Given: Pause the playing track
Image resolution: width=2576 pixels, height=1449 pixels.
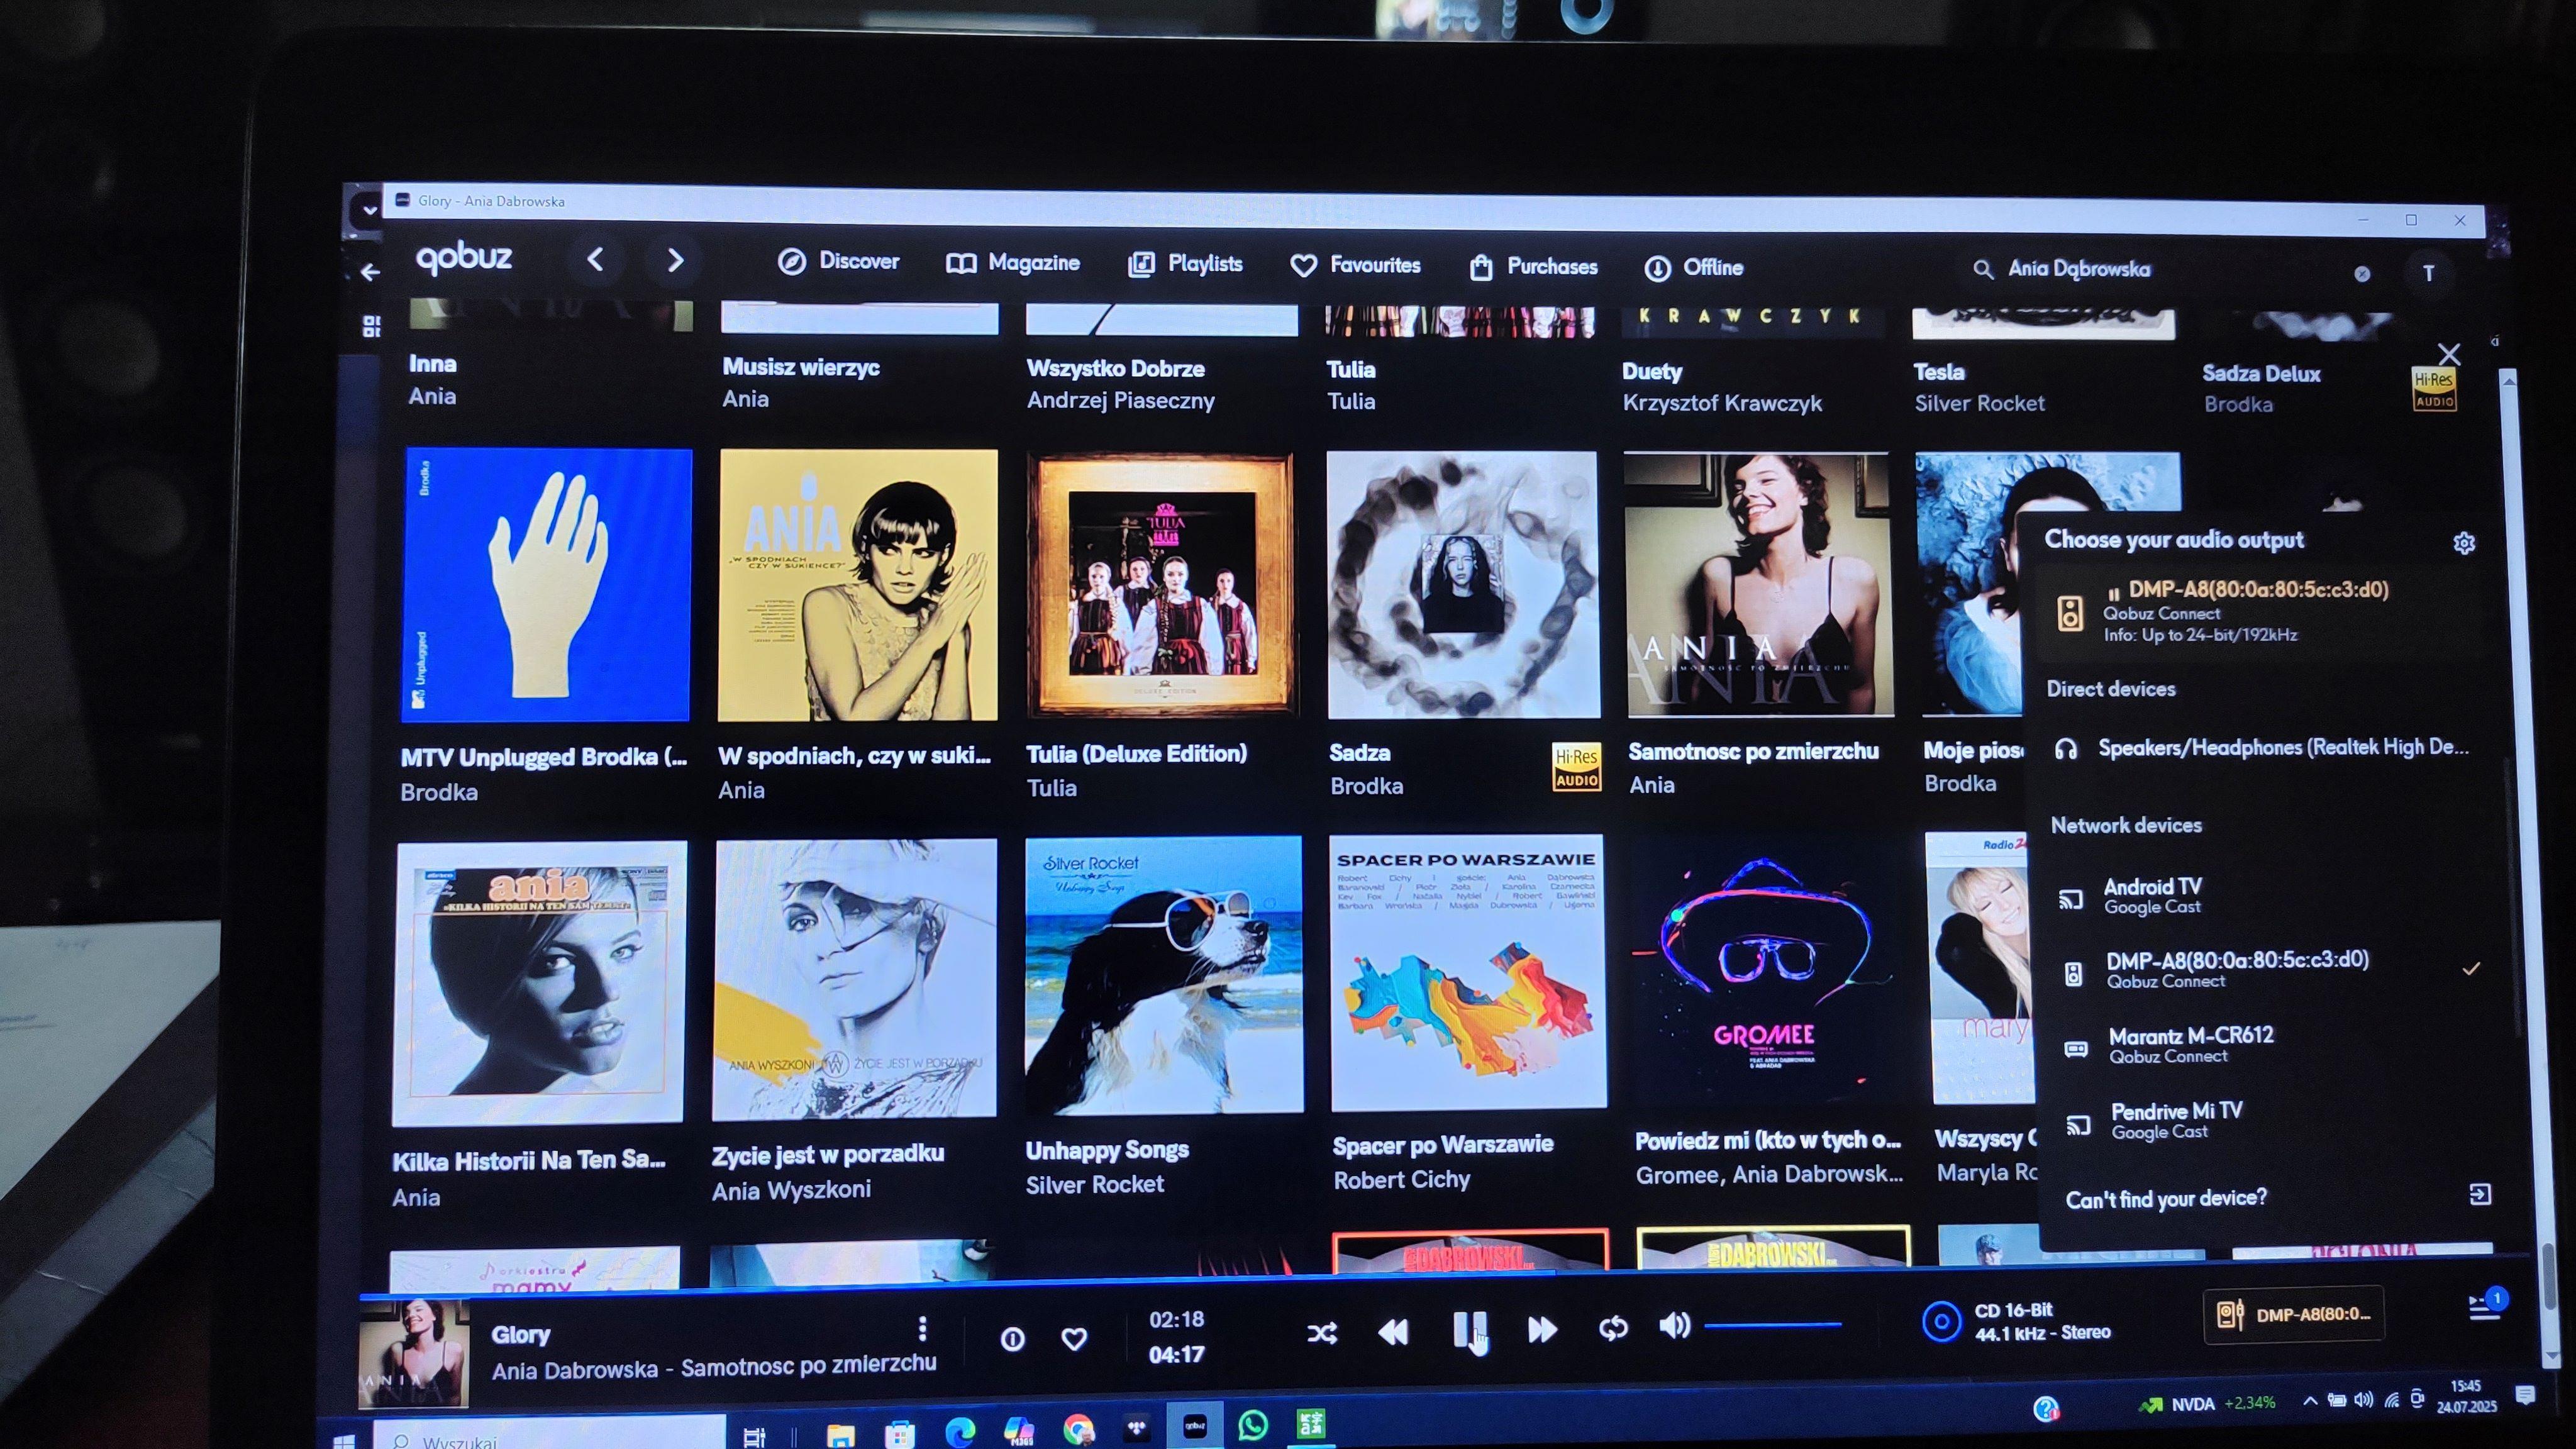Looking at the screenshot, I should pyautogui.click(x=1469, y=1330).
